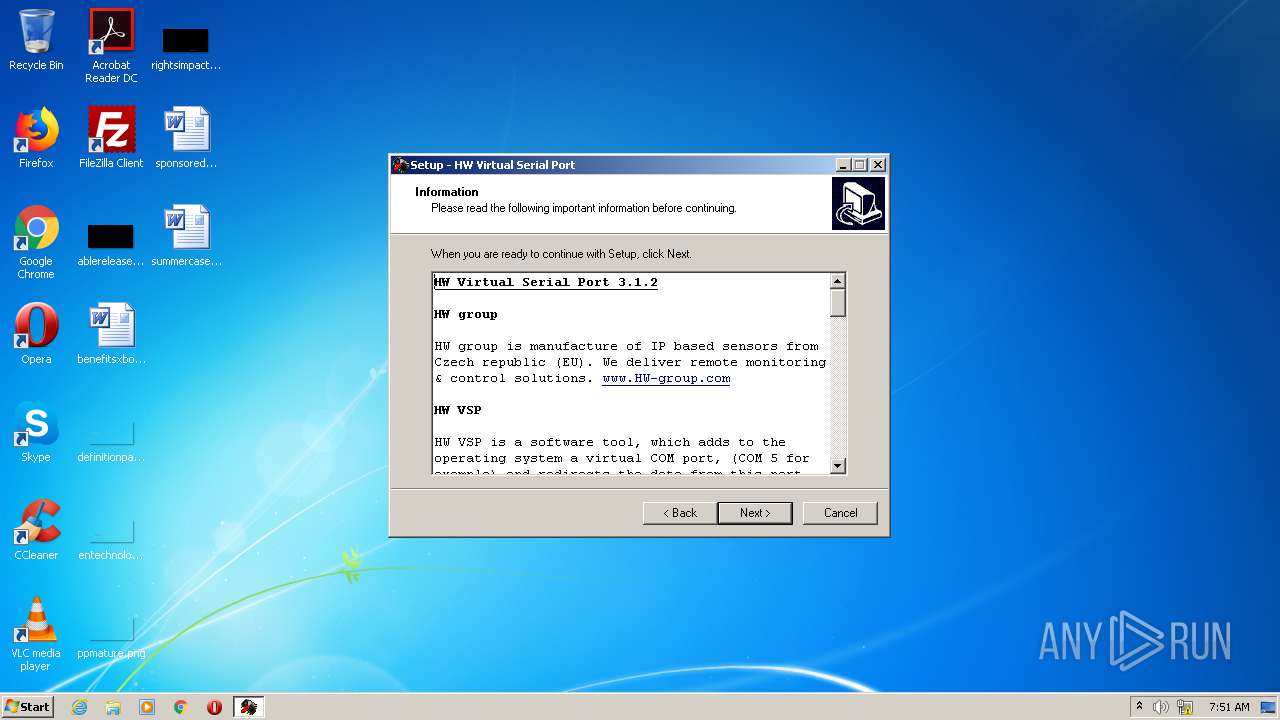
Task: Cancel the HW Virtual Serial Port setup
Action: (840, 513)
